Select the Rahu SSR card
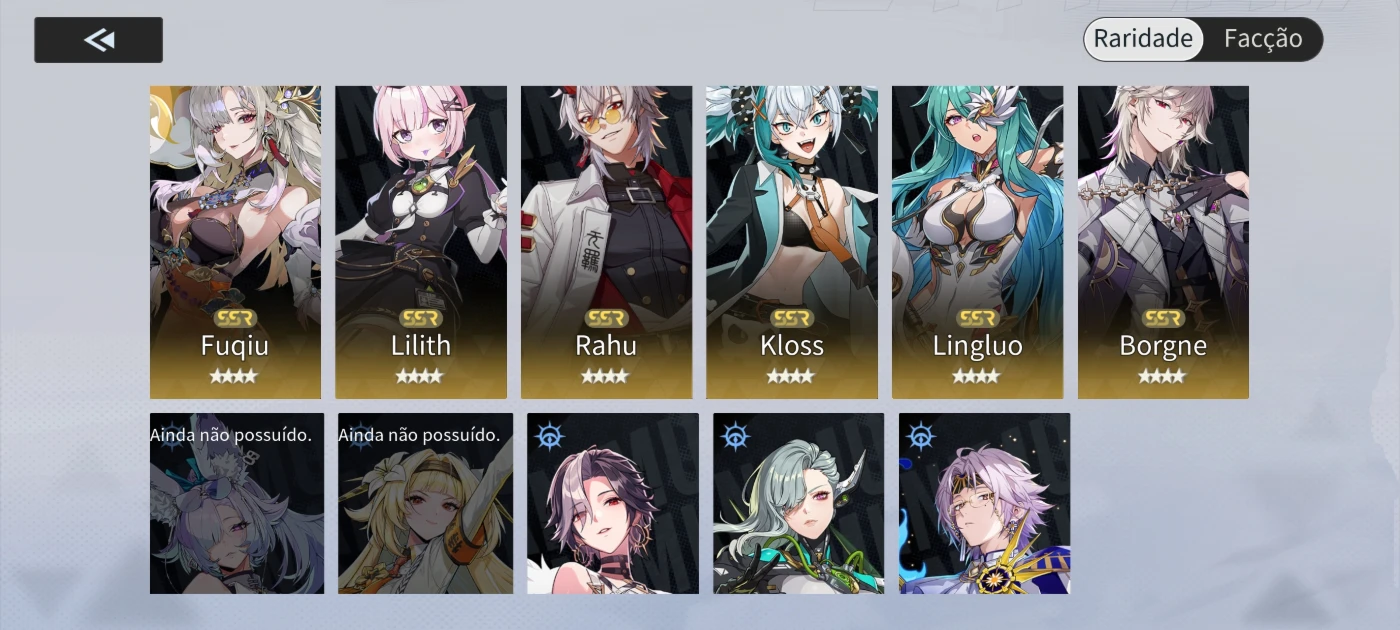This screenshot has height=630, width=1400. pos(606,242)
